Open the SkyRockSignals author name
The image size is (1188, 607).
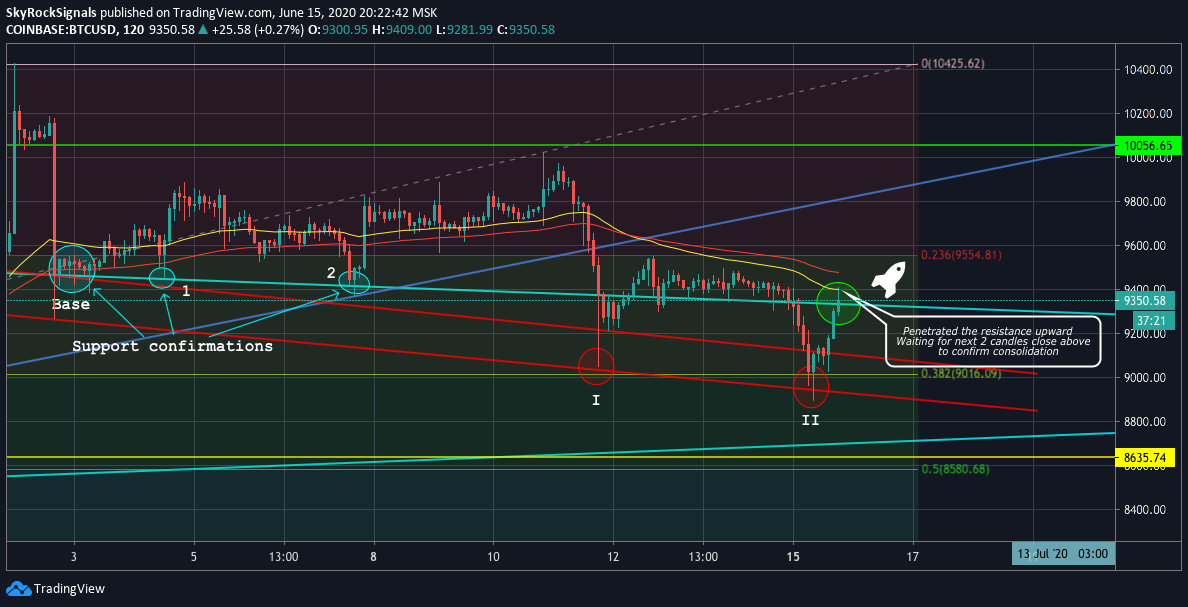[52, 14]
